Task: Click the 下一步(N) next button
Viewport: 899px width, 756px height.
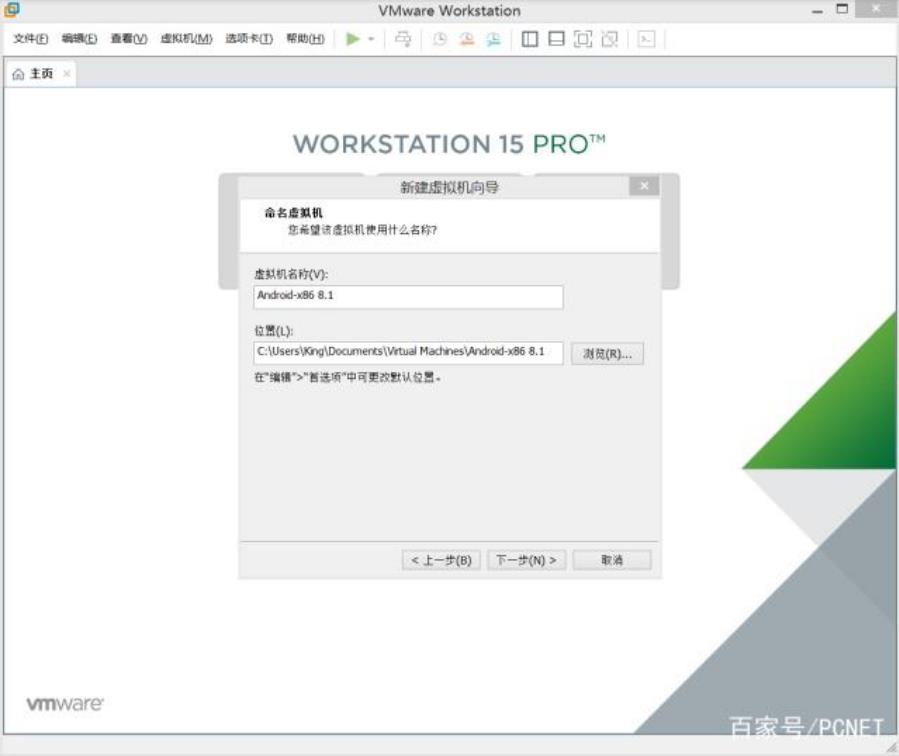Action: (526, 560)
